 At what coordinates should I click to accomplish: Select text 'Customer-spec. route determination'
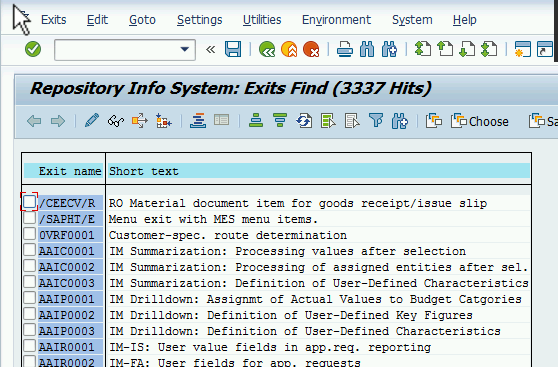(228, 235)
